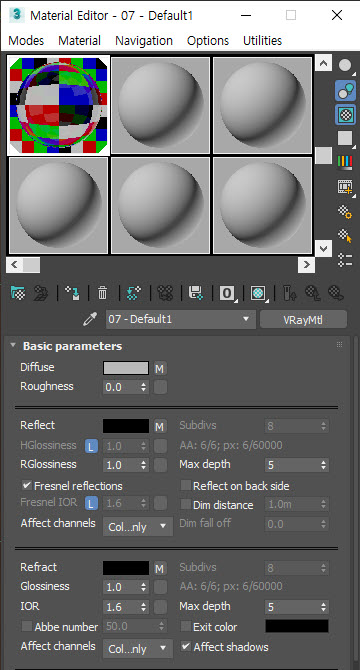Click the trash can Reset Material icon
Image resolution: width=360 pixels, height=670 pixels.
click(x=102, y=293)
